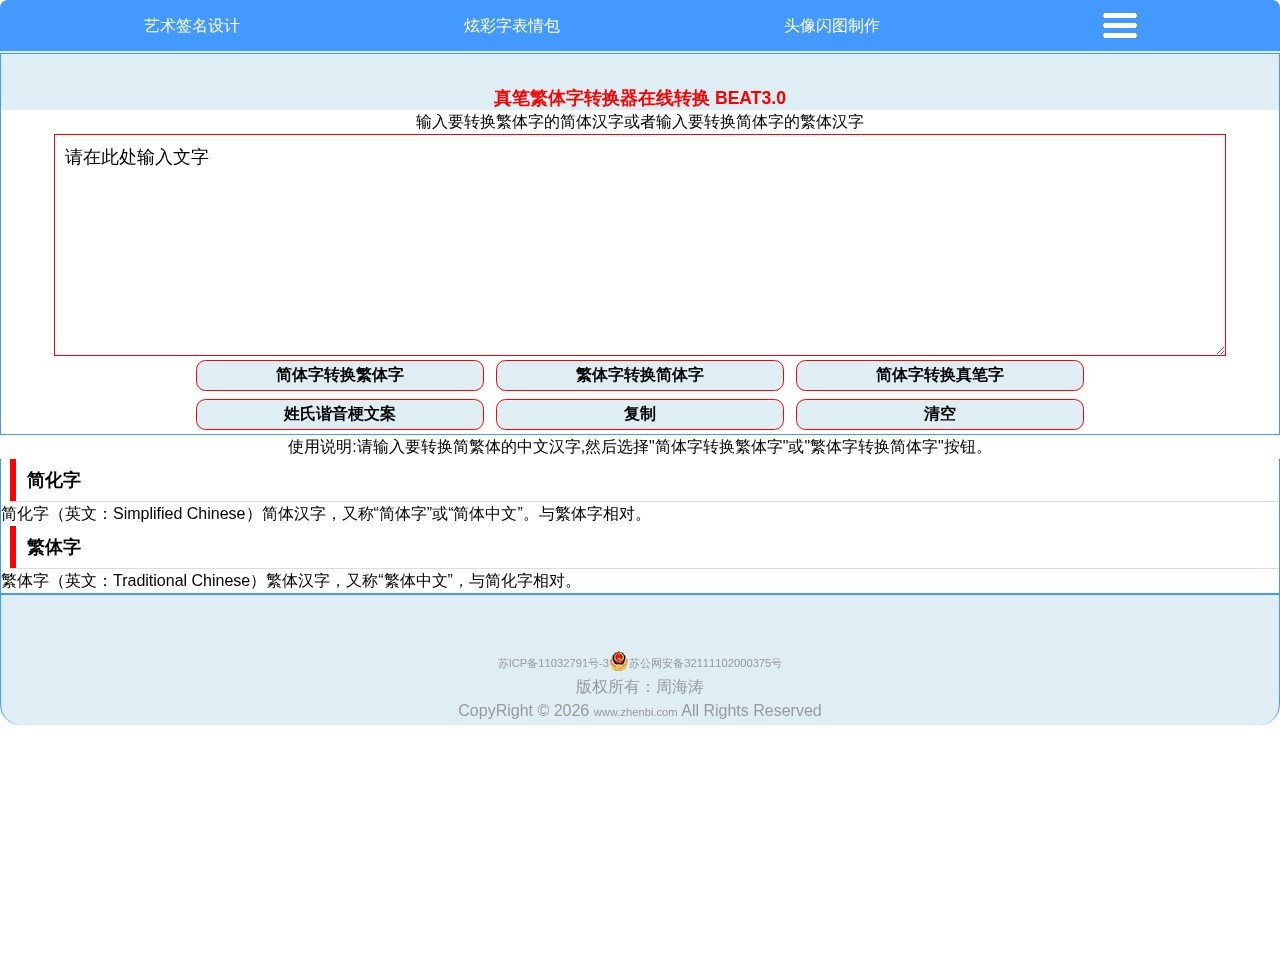
Task: Click the page title 真笔繁体字转换器在线转换 BEAT3.0
Action: (639, 98)
